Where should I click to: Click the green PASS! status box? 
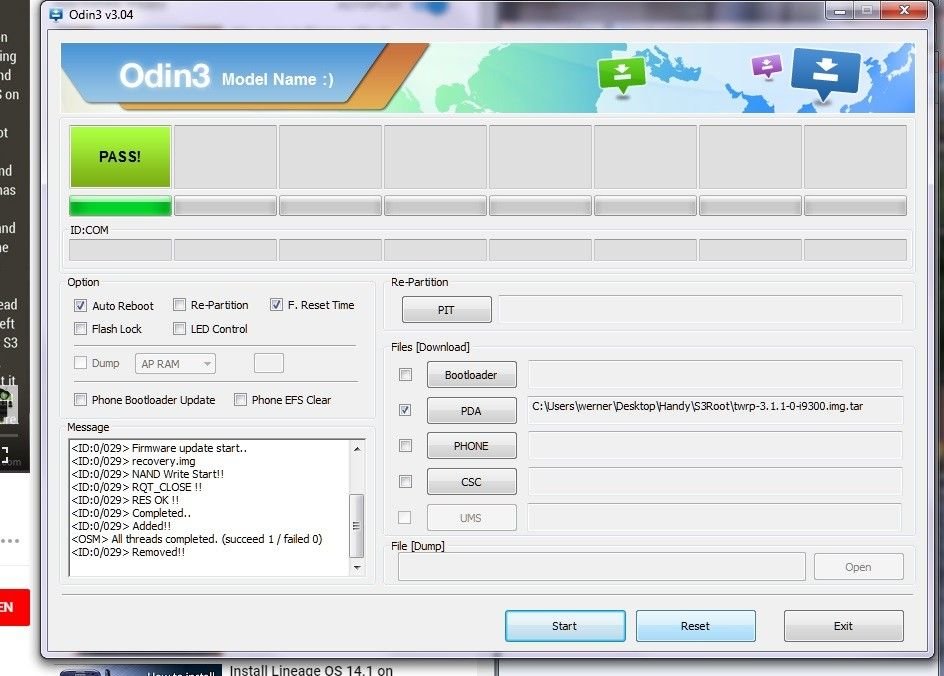(x=120, y=157)
